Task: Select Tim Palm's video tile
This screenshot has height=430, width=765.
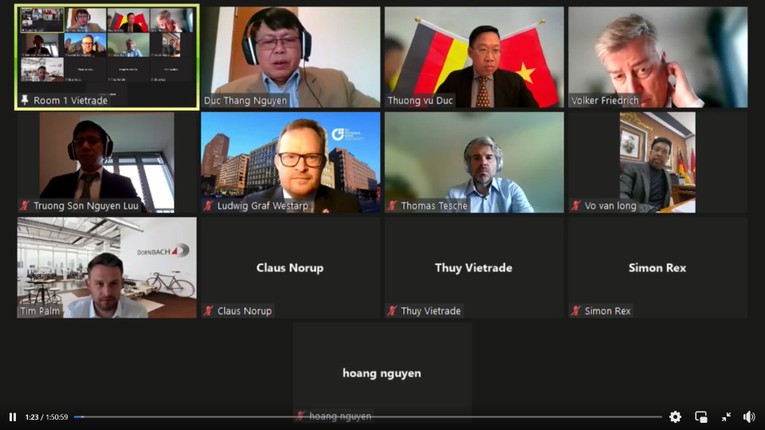Action: (x=107, y=267)
